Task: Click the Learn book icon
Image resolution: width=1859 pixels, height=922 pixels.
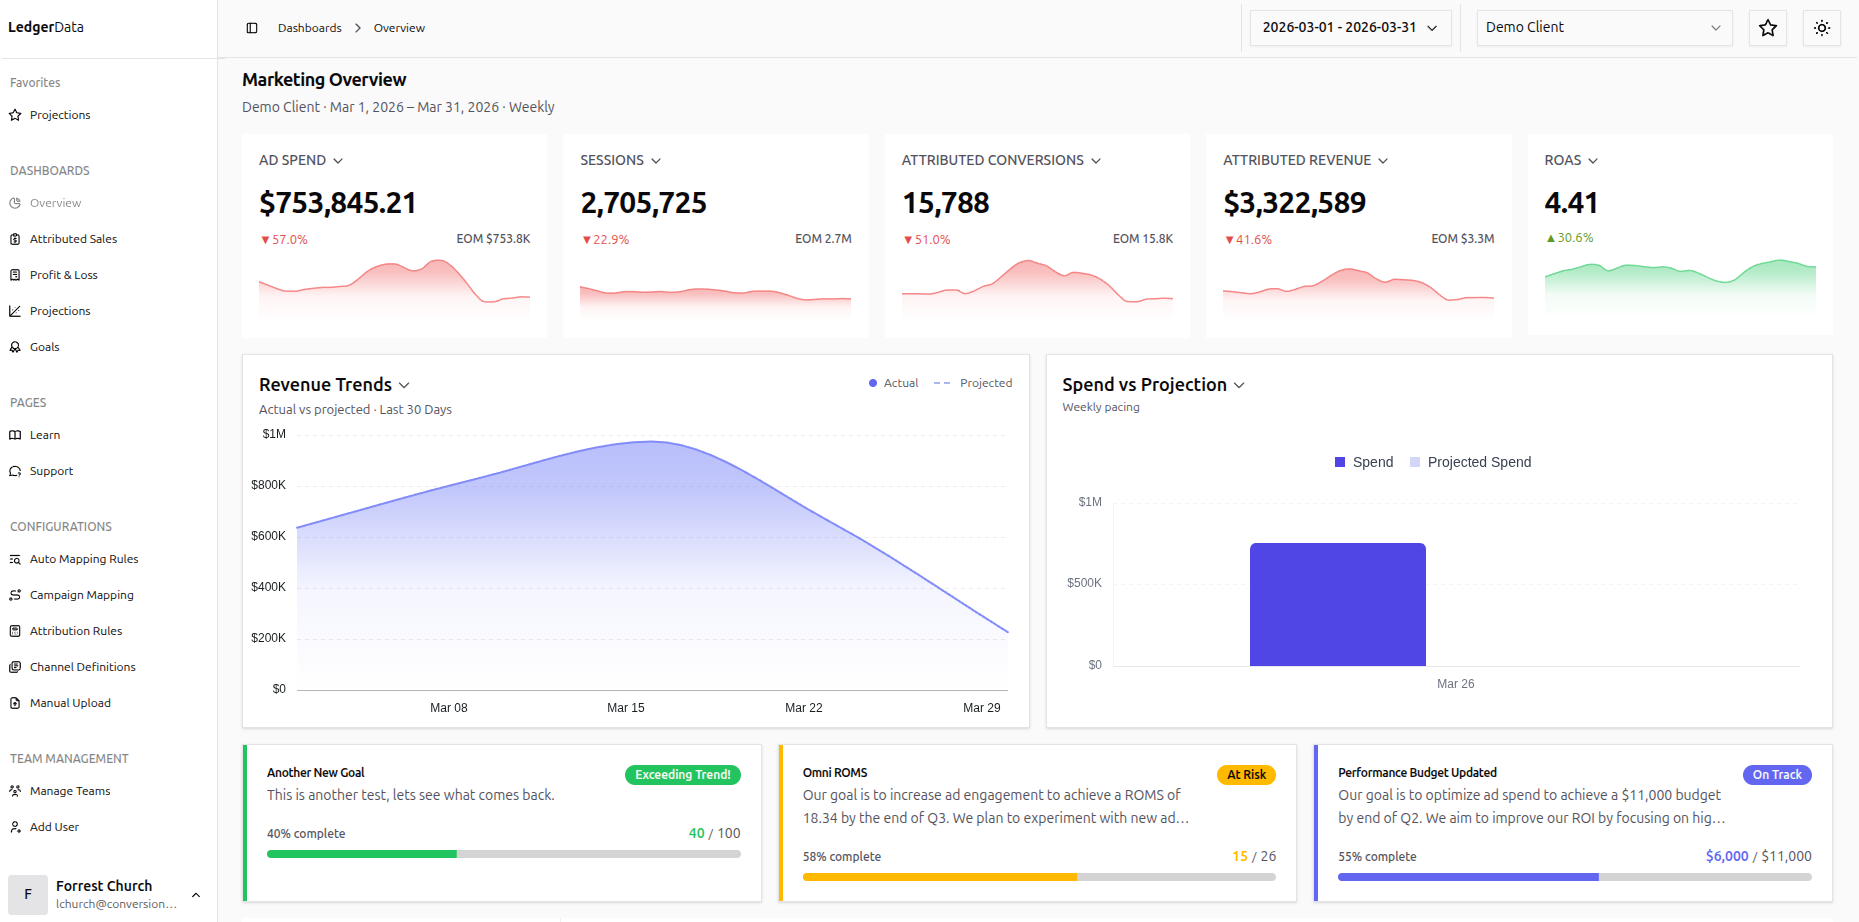Action: (x=15, y=435)
